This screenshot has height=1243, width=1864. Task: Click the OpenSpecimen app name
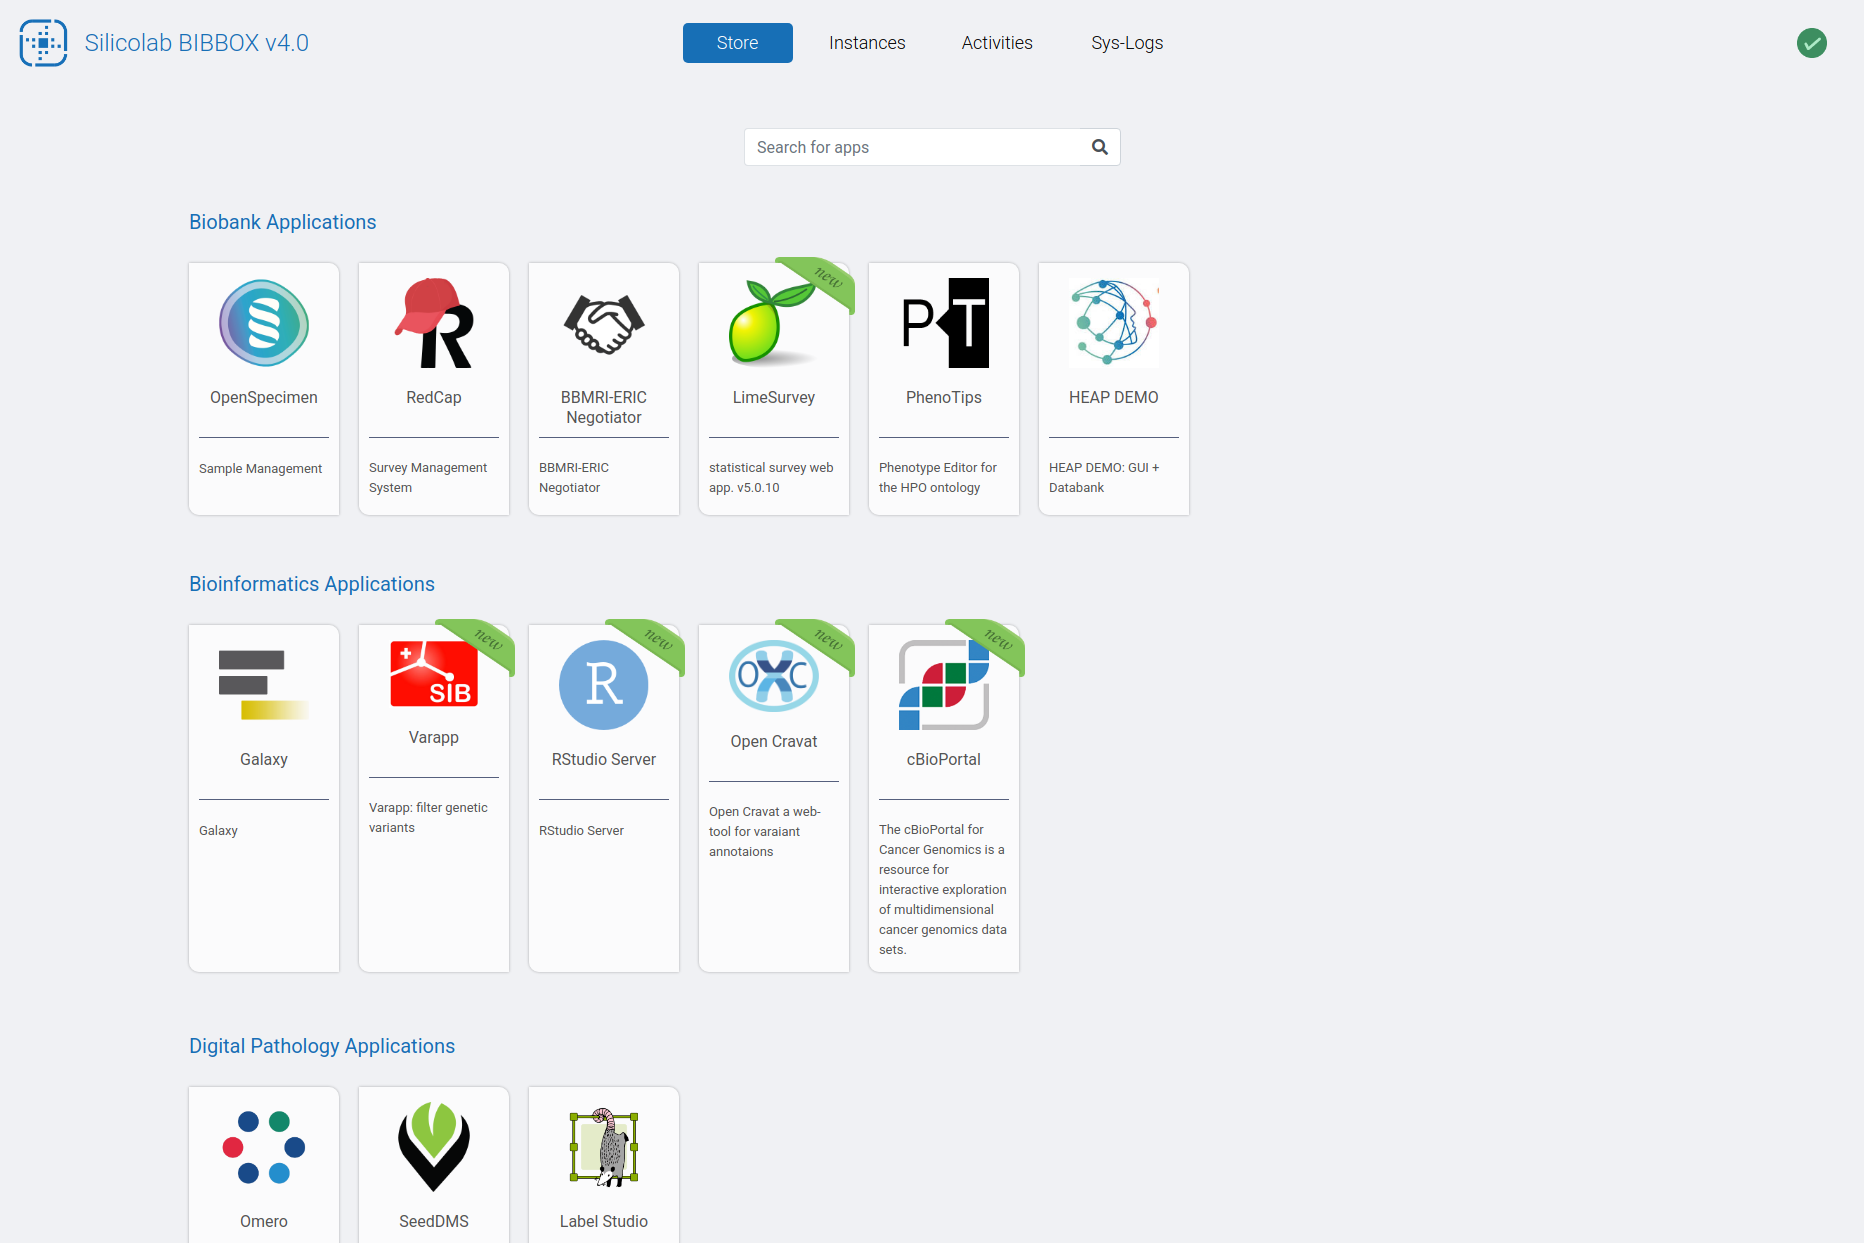[x=264, y=397]
